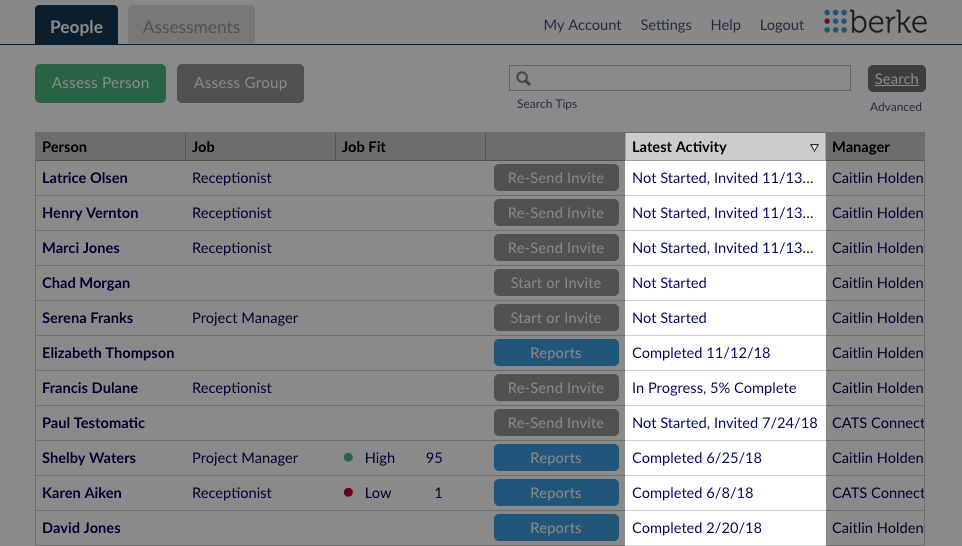
Task: Re-Send Invite for Henry Vernton
Action: [556, 213]
